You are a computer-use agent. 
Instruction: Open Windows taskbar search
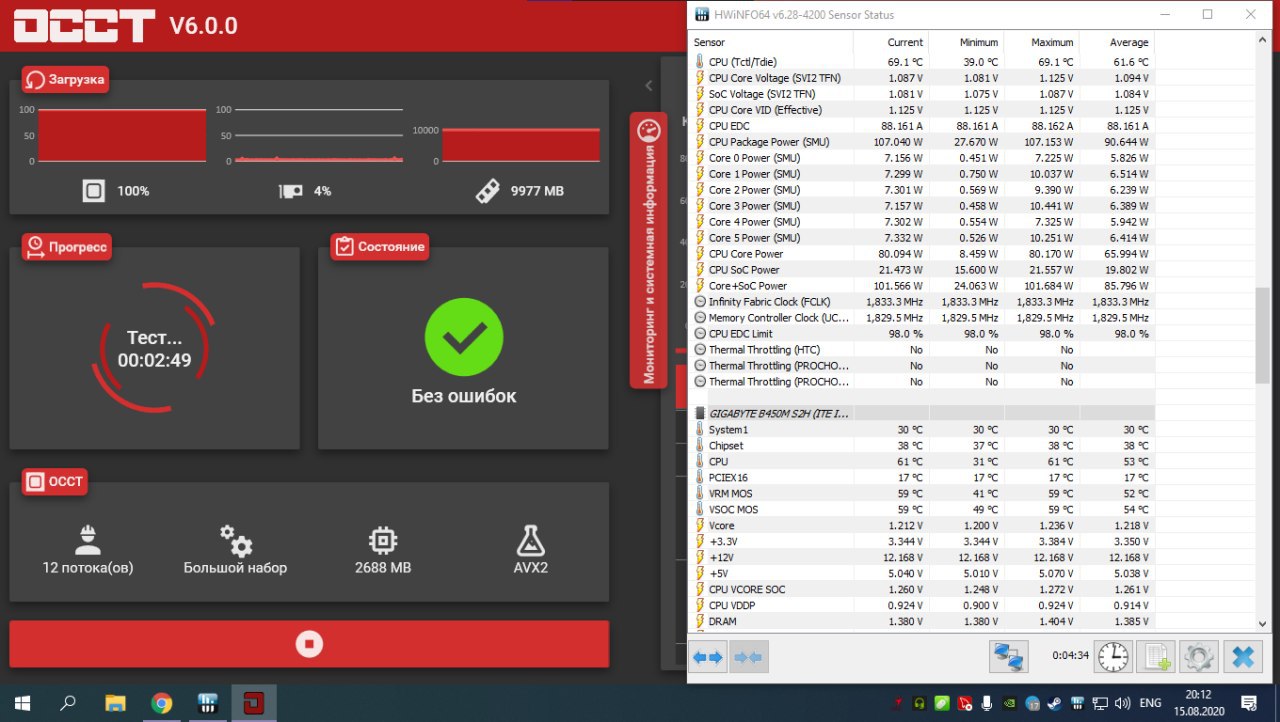coord(68,703)
